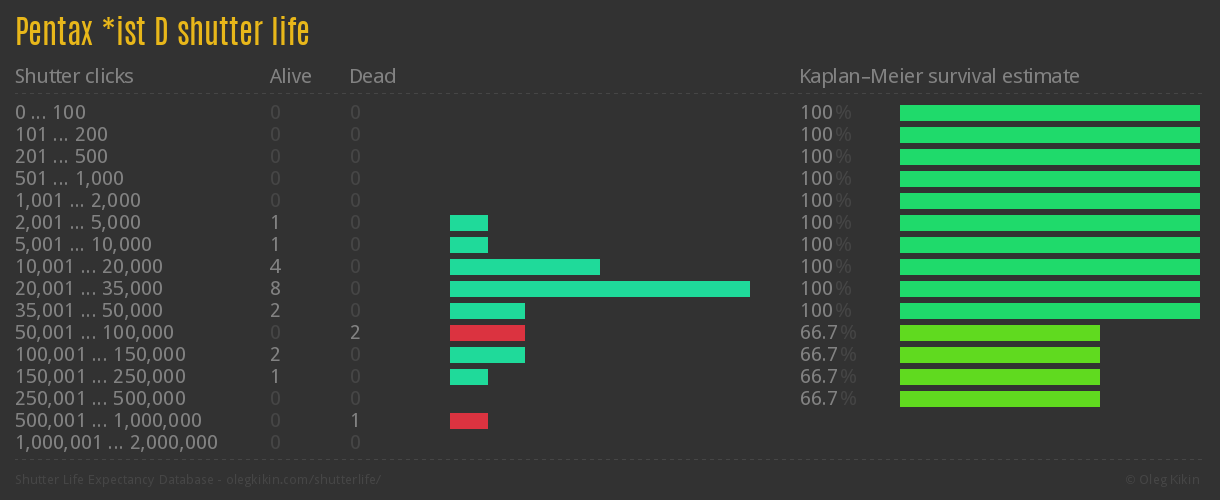Select the "Alive" column header
Image resolution: width=1220 pixels, height=500 pixels.
pyautogui.click(x=290, y=76)
